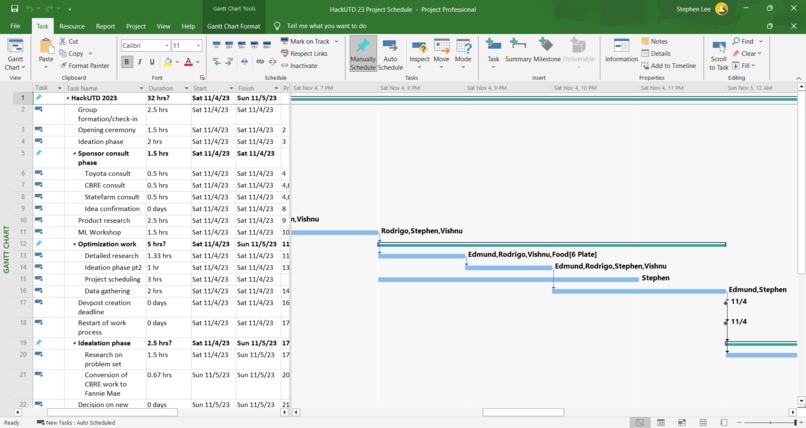Open the Font name dropdown

coord(167,46)
